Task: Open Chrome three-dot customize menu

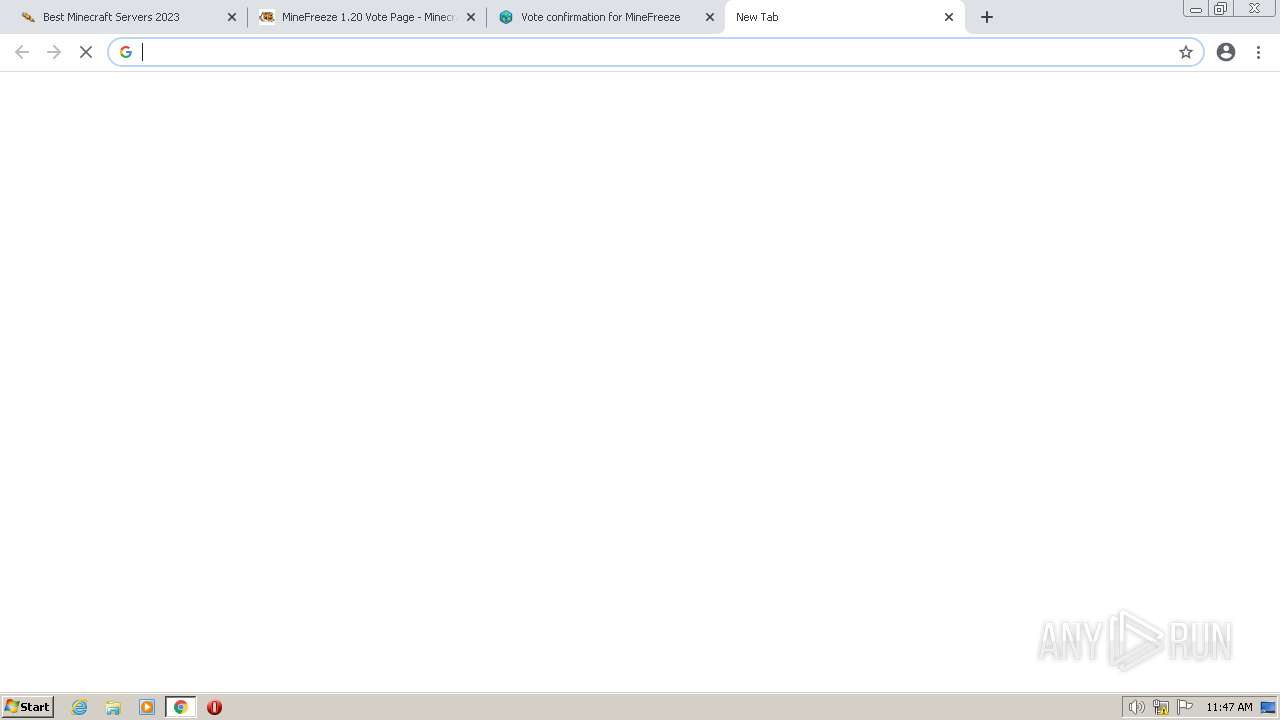Action: pos(1259,52)
